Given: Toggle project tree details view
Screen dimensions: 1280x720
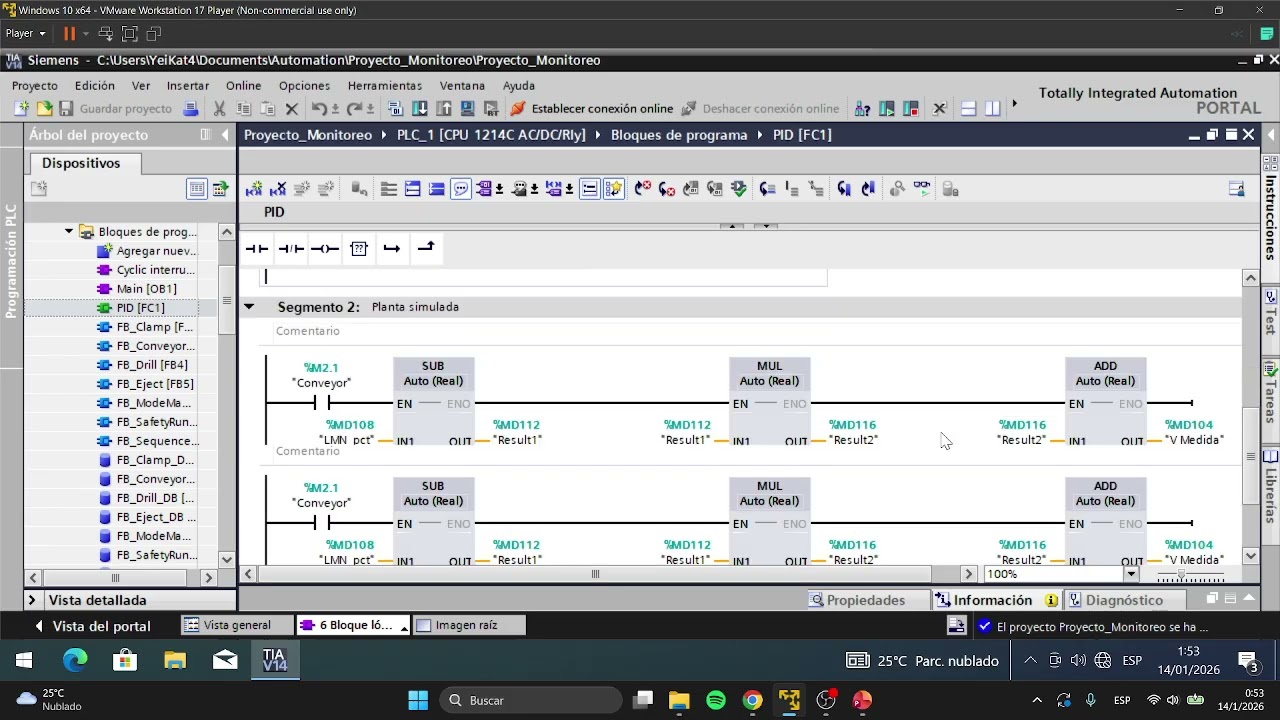Looking at the screenshot, I should coord(197,188).
